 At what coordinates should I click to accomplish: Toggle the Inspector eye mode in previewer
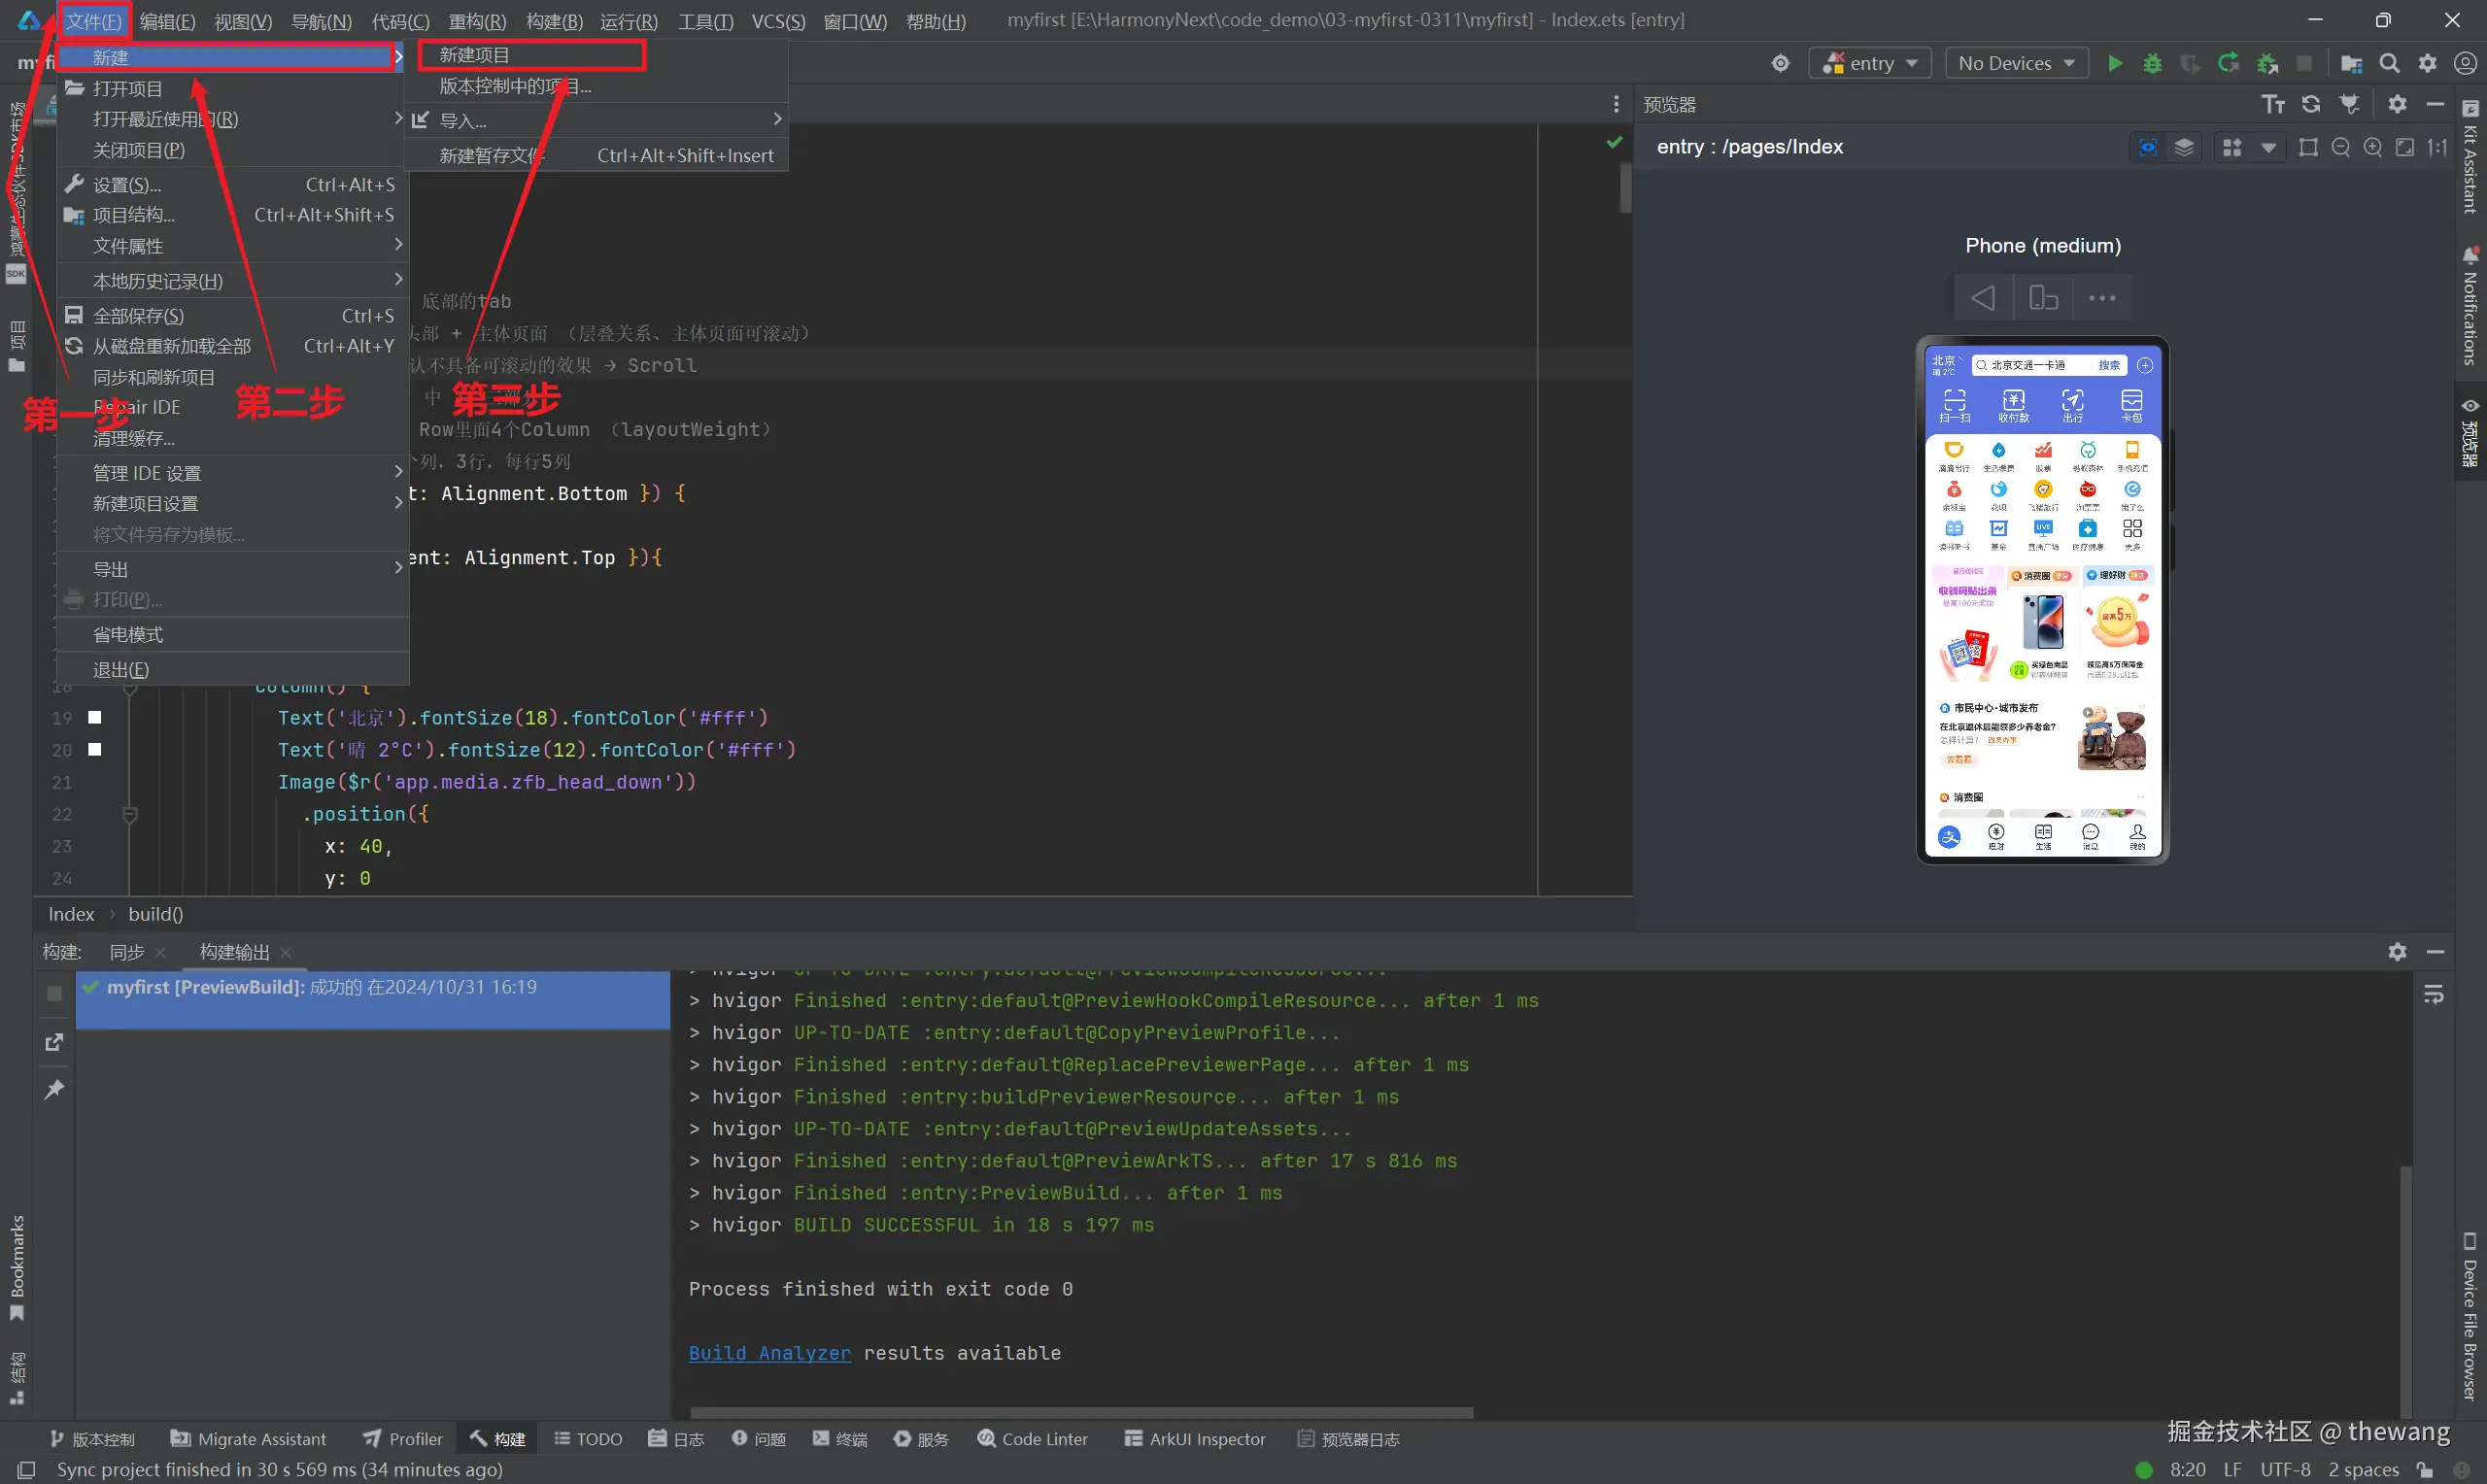2147,148
